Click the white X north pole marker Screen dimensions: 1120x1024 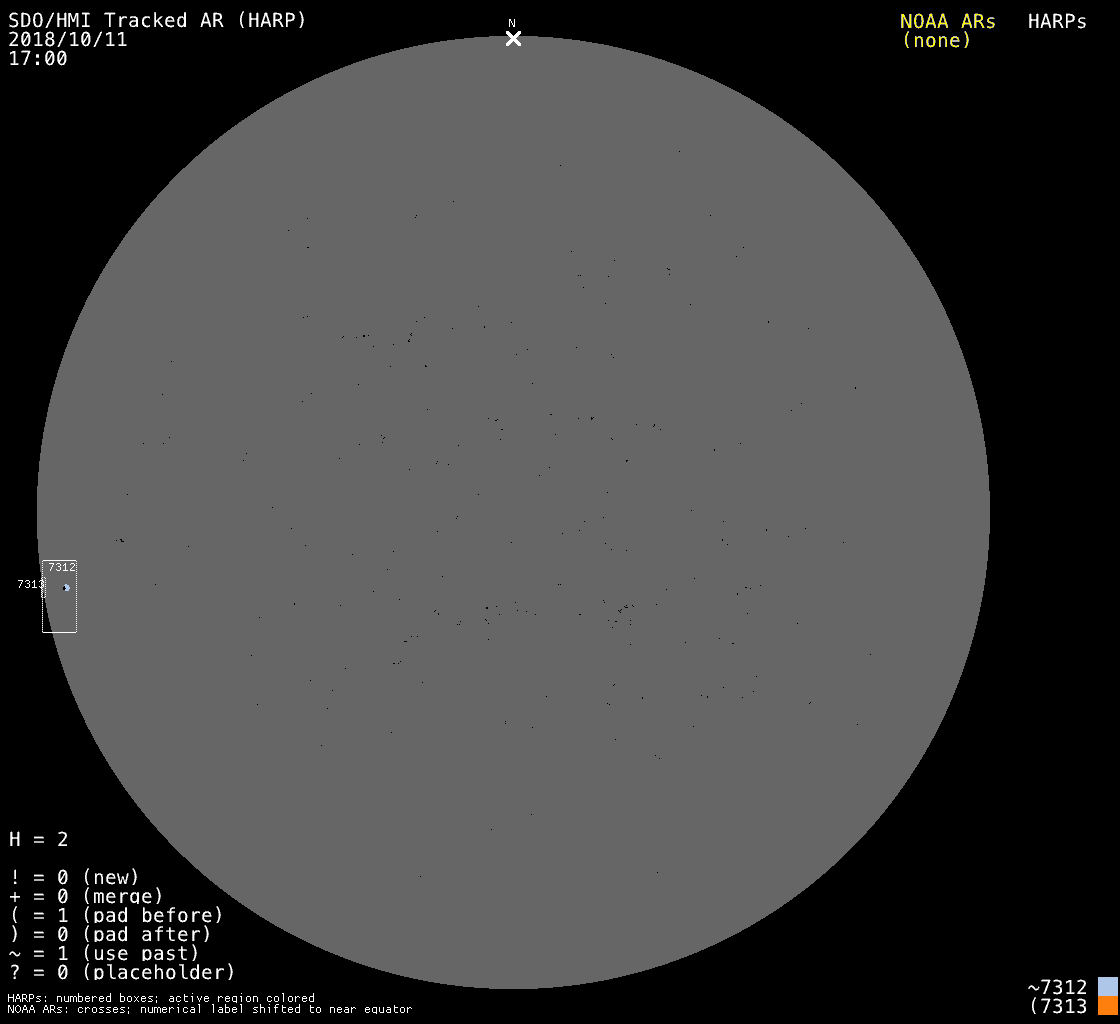[513, 39]
